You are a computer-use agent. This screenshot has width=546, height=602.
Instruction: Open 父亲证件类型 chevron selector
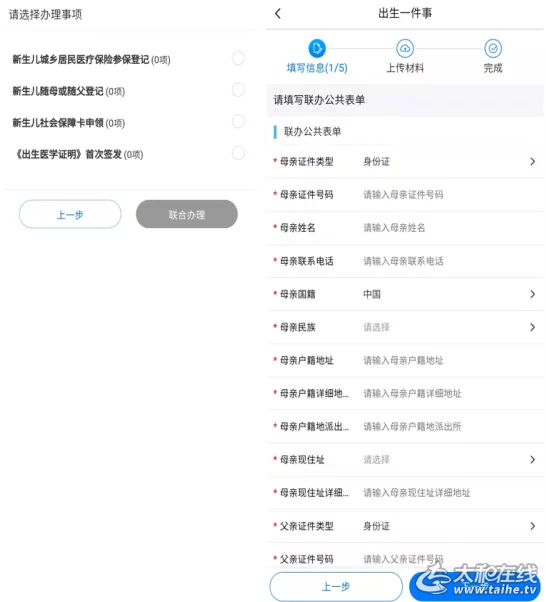point(533,526)
